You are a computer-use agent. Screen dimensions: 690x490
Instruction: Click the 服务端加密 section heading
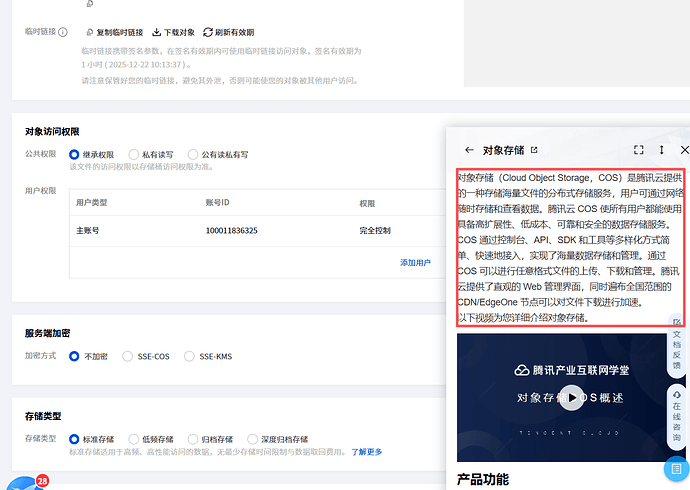click(48, 333)
